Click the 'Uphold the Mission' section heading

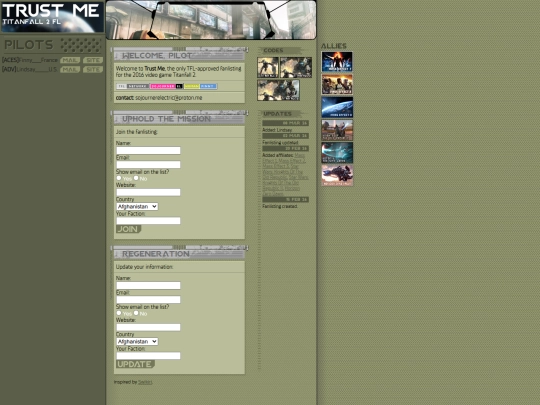tap(166, 119)
